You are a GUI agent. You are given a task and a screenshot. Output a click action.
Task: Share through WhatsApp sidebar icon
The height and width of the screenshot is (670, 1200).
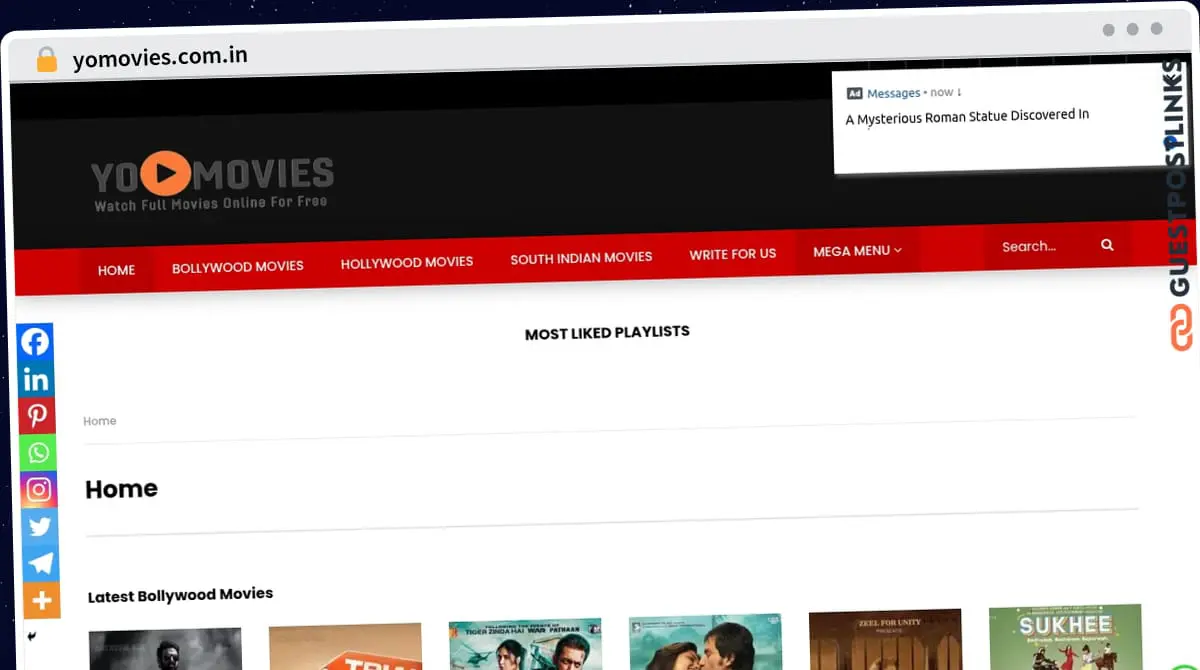click(38, 453)
